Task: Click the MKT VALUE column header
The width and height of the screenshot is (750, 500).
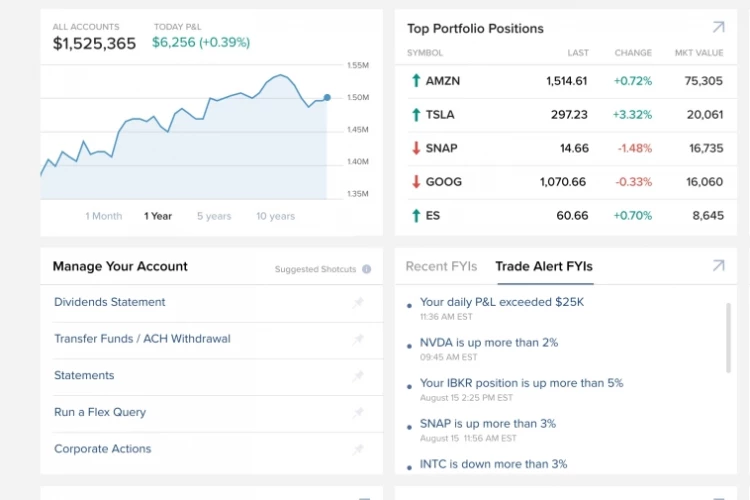Action: [699, 53]
